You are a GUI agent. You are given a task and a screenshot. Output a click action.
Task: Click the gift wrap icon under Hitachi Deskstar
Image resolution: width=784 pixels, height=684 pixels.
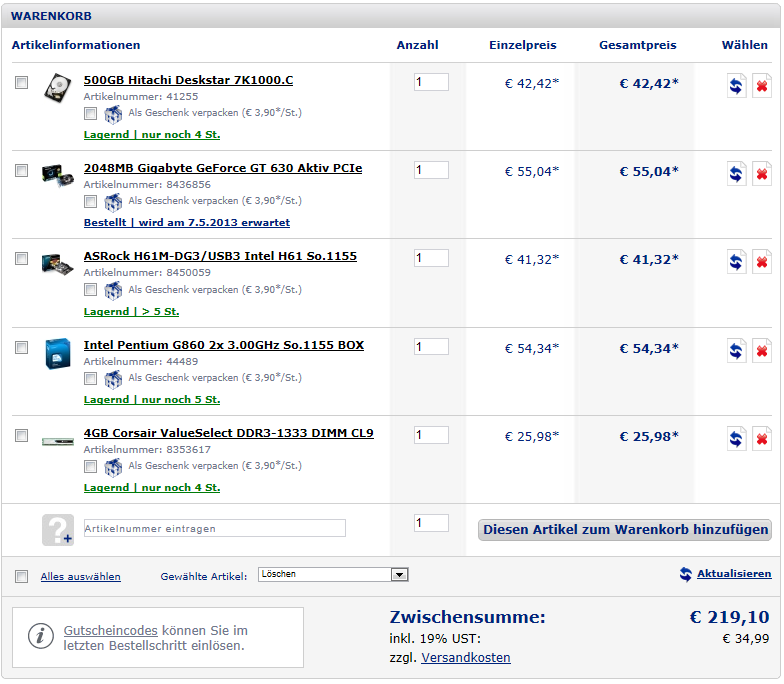click(x=113, y=114)
